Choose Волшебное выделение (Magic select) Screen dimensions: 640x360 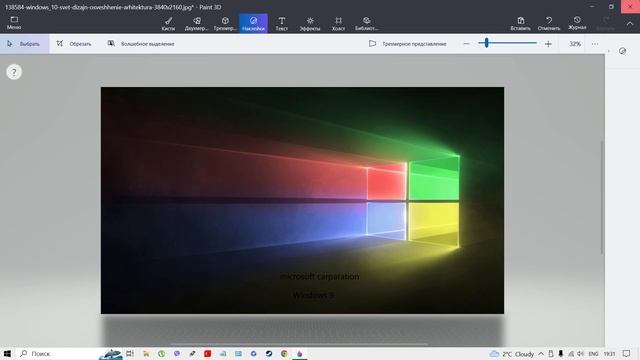[x=141, y=44]
